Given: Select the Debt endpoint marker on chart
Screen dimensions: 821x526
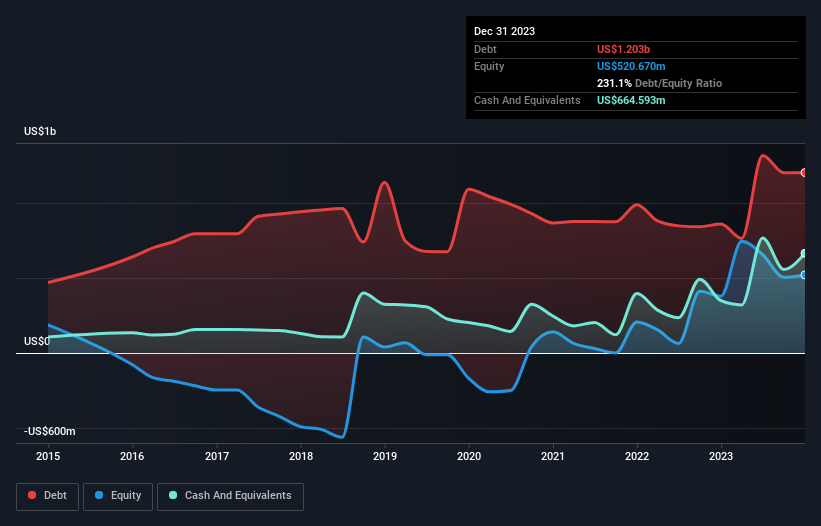Looking at the screenshot, I should coord(804,173).
